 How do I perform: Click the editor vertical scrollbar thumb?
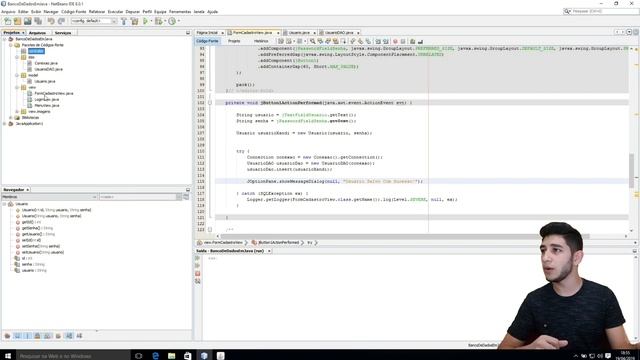click(631, 171)
